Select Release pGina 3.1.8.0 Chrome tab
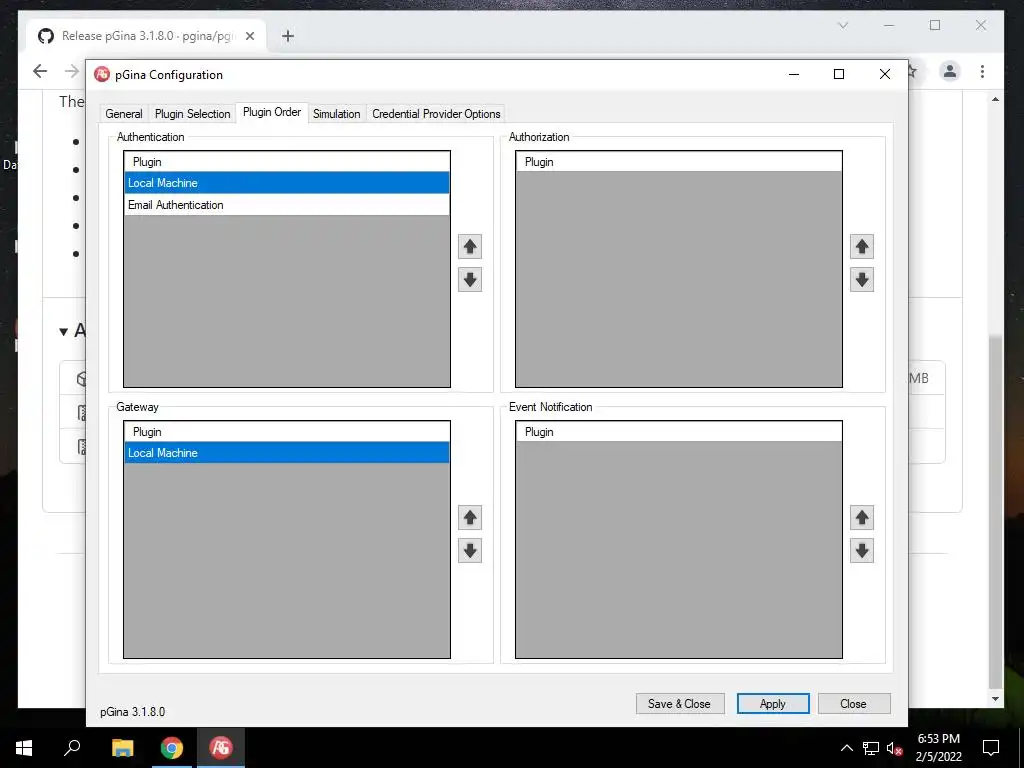 tap(147, 36)
